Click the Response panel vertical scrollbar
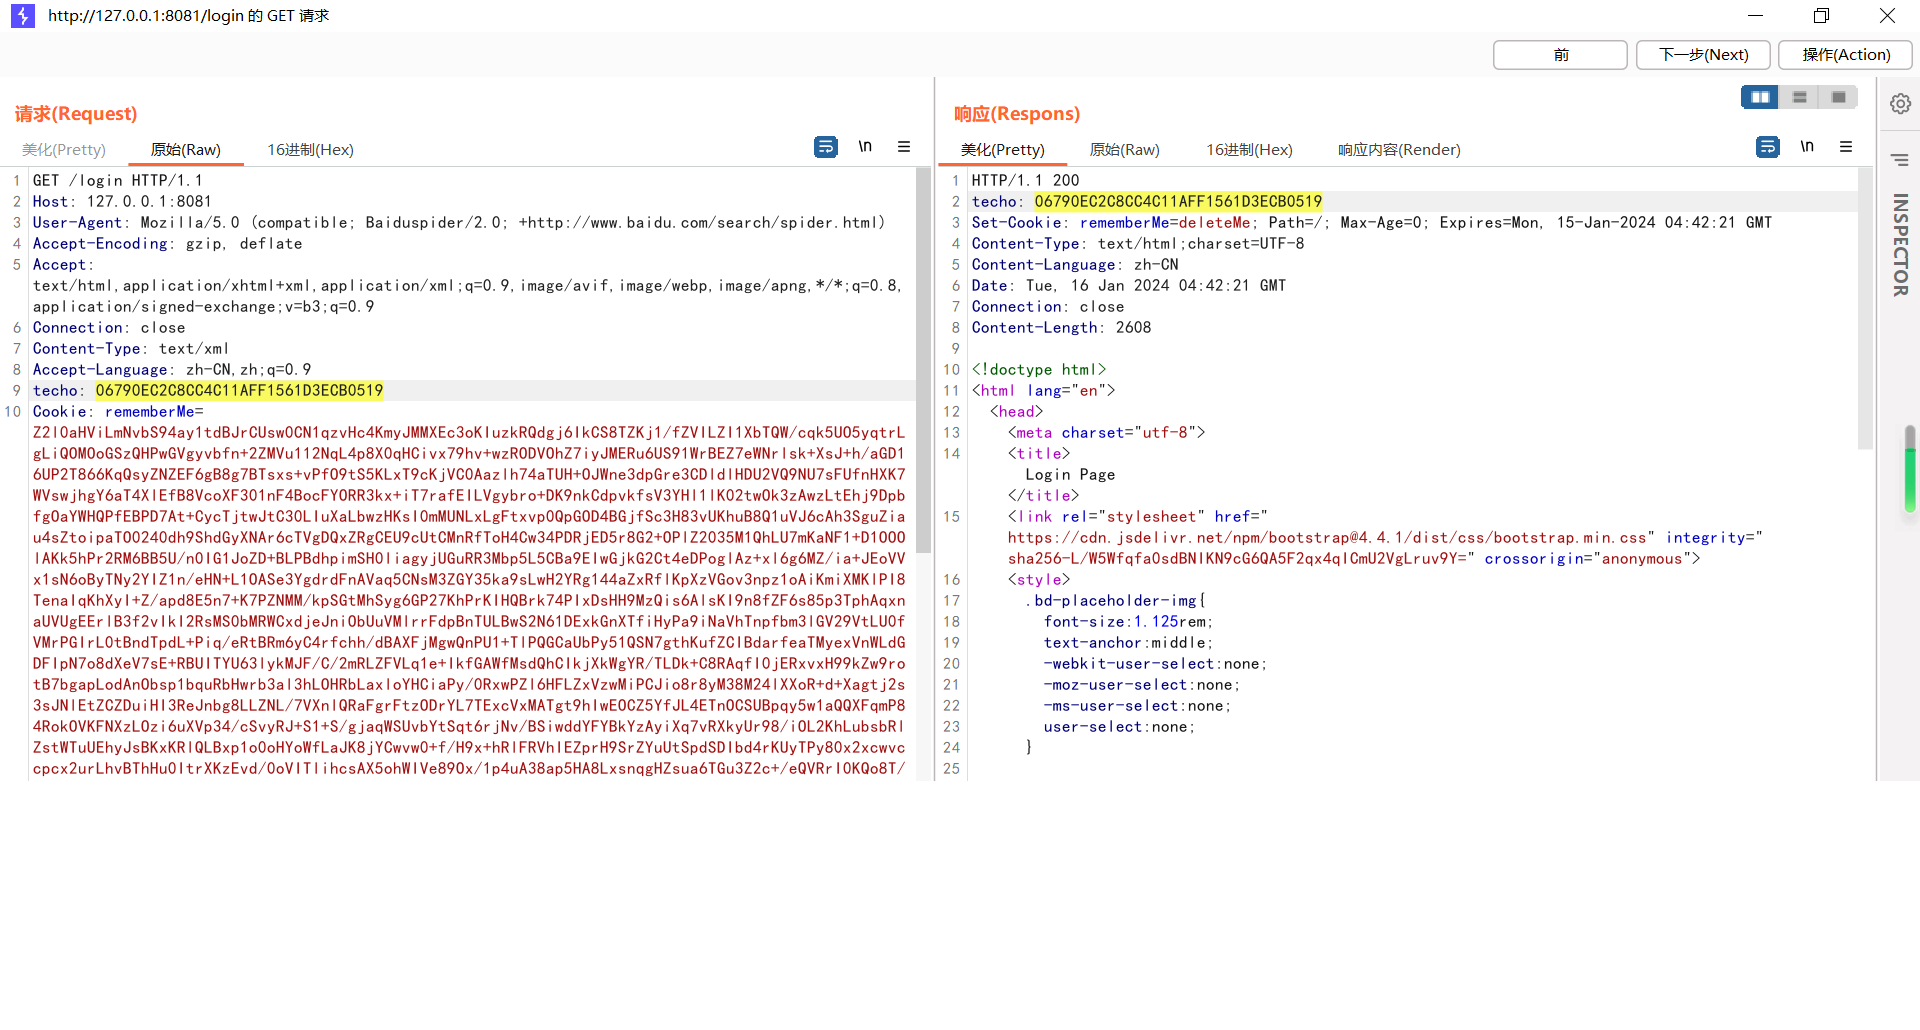The width and height of the screenshot is (1920, 1030). (1865, 308)
